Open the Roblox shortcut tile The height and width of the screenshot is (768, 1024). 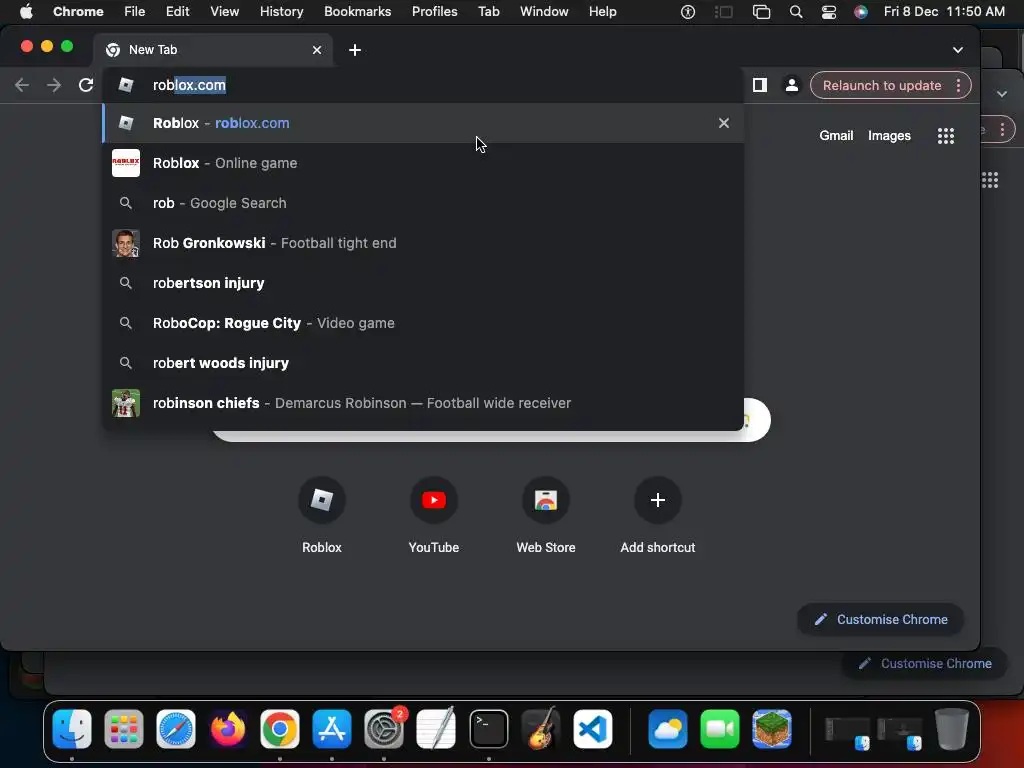point(321,517)
